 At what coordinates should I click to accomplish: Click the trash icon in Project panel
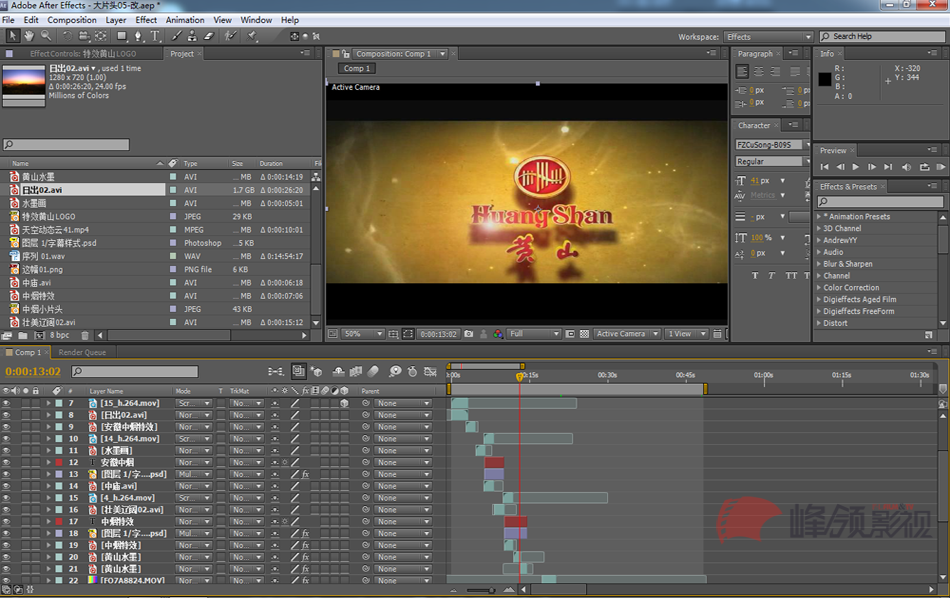coord(85,336)
